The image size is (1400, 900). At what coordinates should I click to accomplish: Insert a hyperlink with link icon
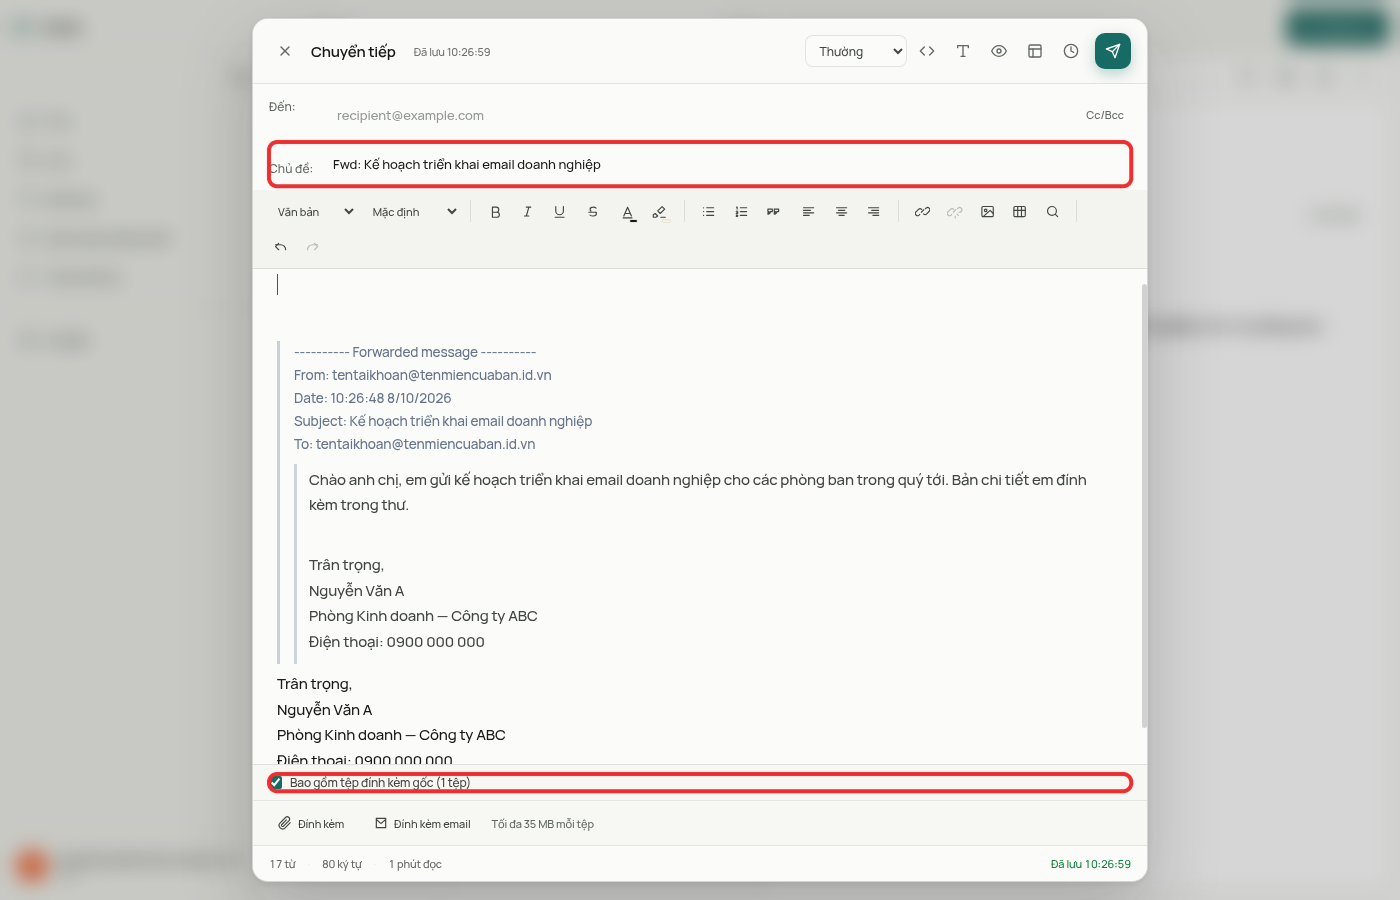[x=922, y=212]
